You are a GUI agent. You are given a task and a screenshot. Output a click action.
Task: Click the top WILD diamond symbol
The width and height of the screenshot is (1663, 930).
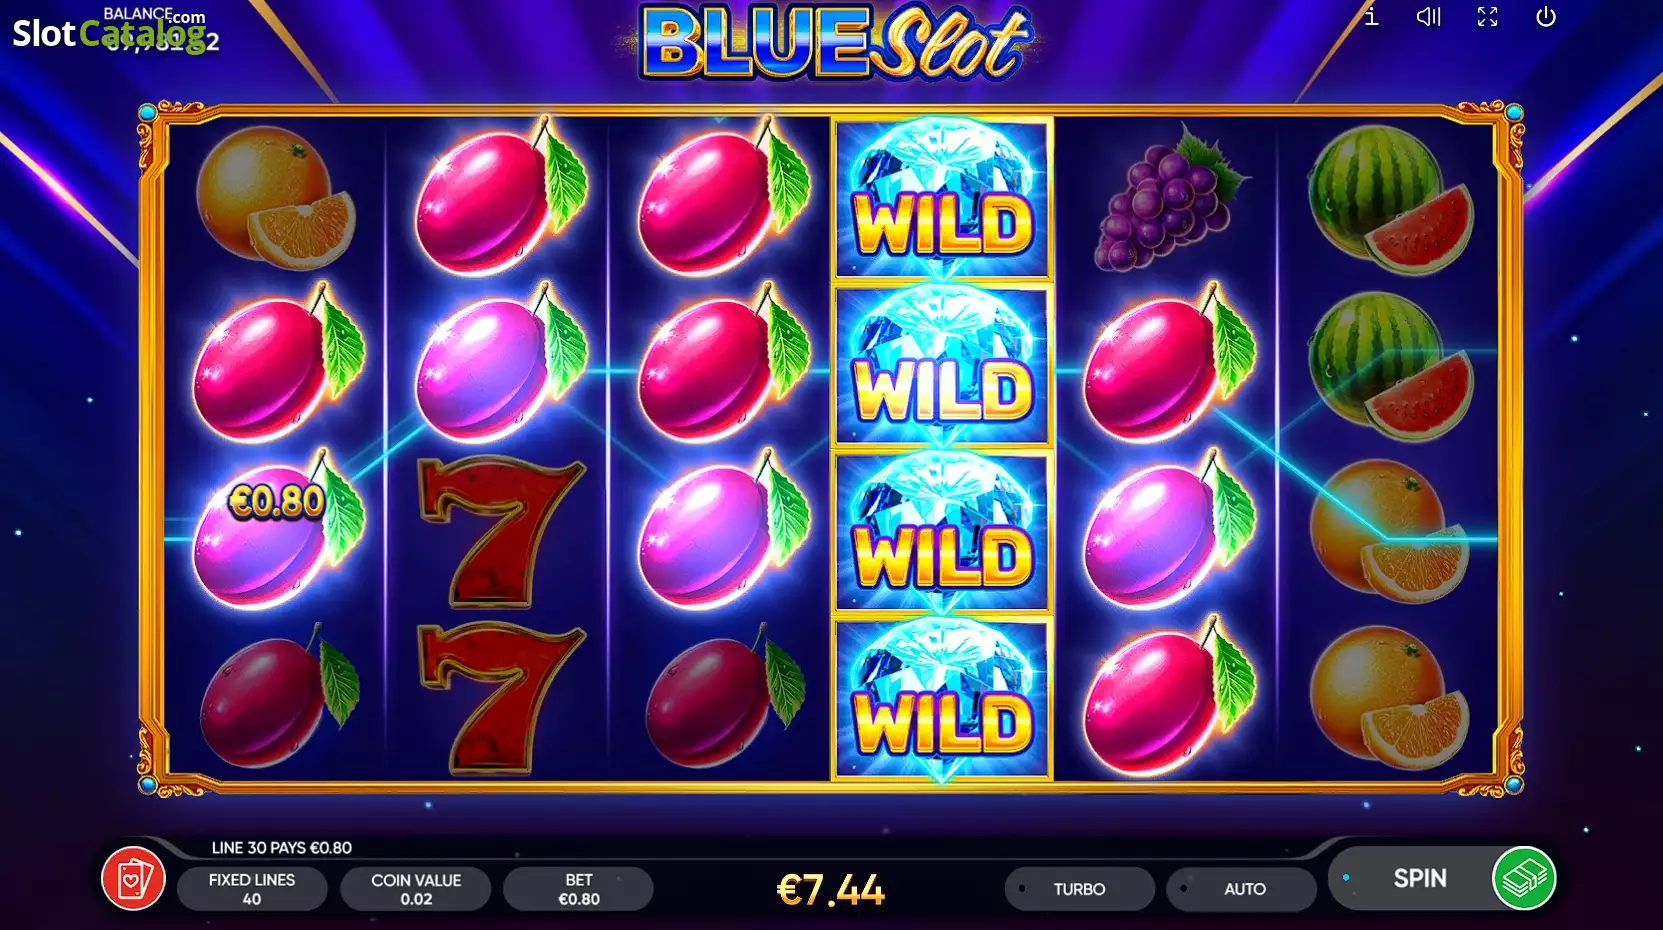pos(942,199)
